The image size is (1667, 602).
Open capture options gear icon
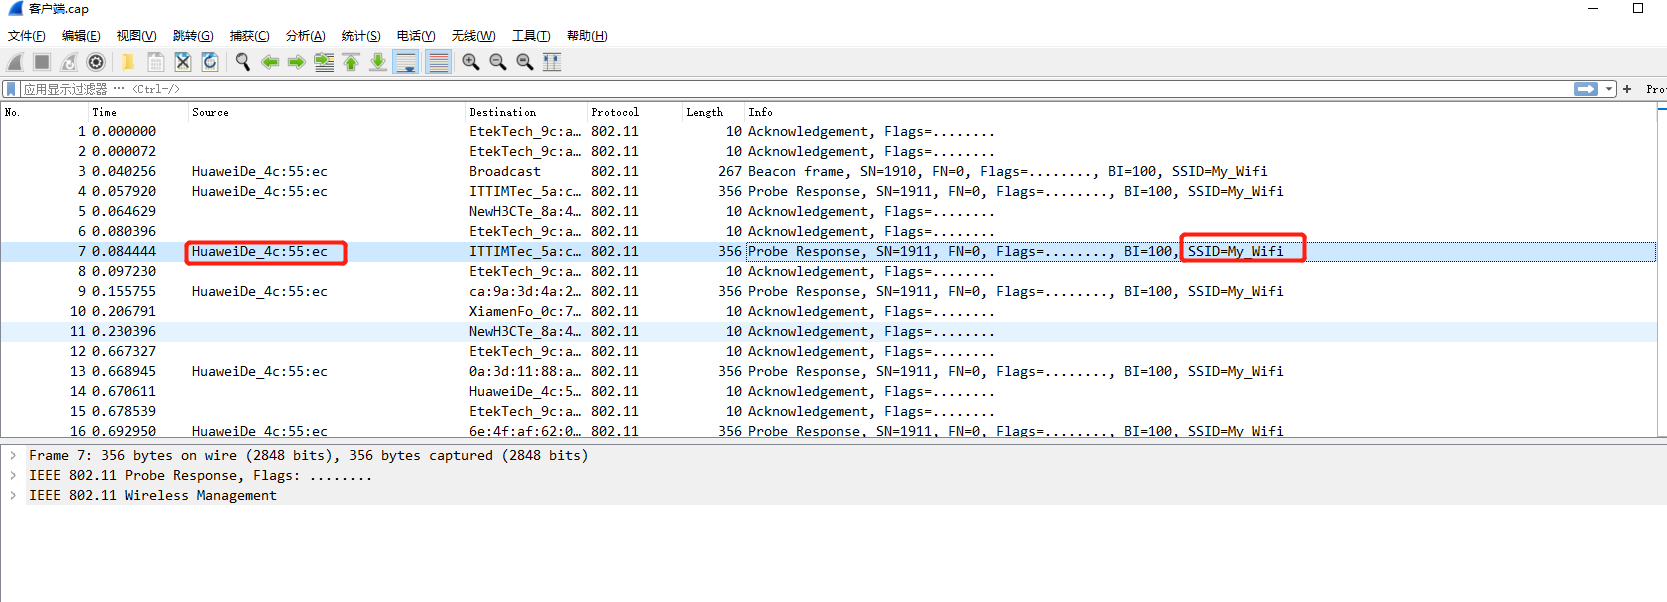(x=96, y=62)
